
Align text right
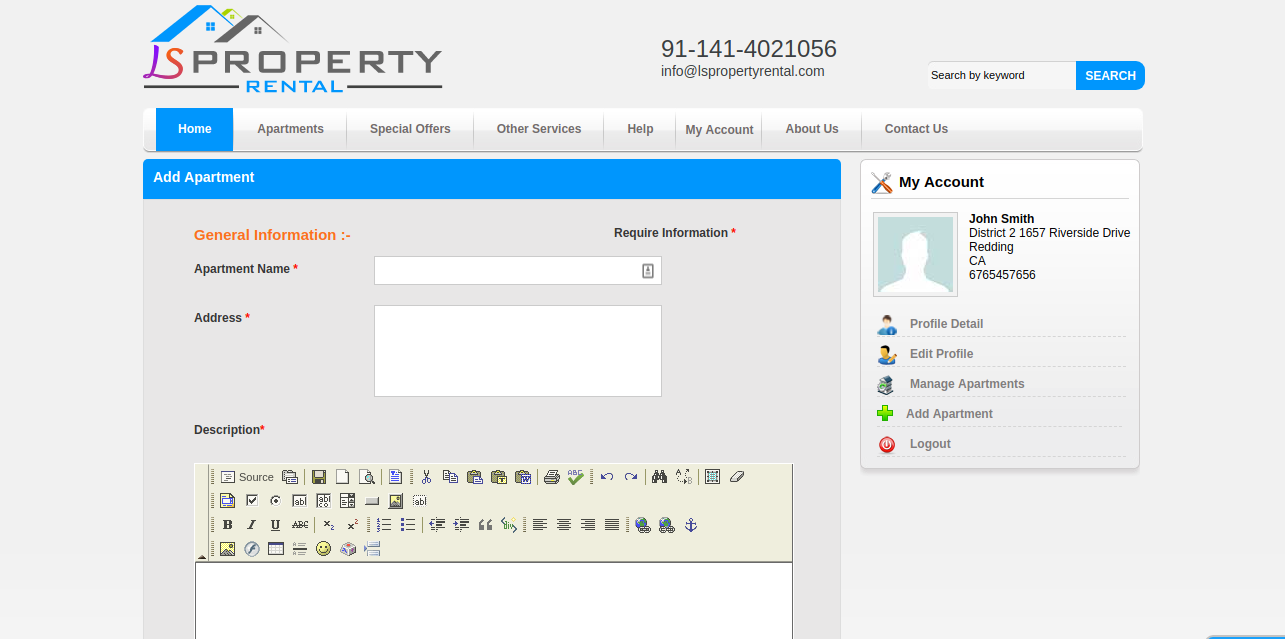588,525
